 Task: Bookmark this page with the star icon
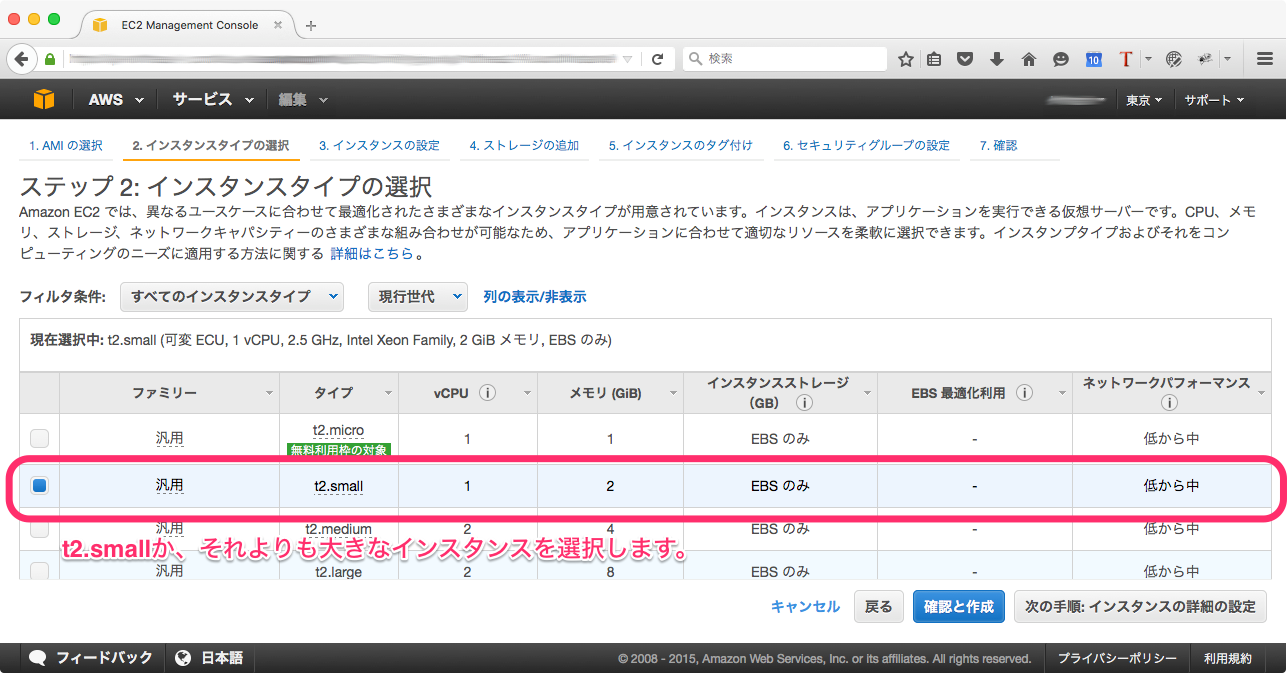(906, 59)
